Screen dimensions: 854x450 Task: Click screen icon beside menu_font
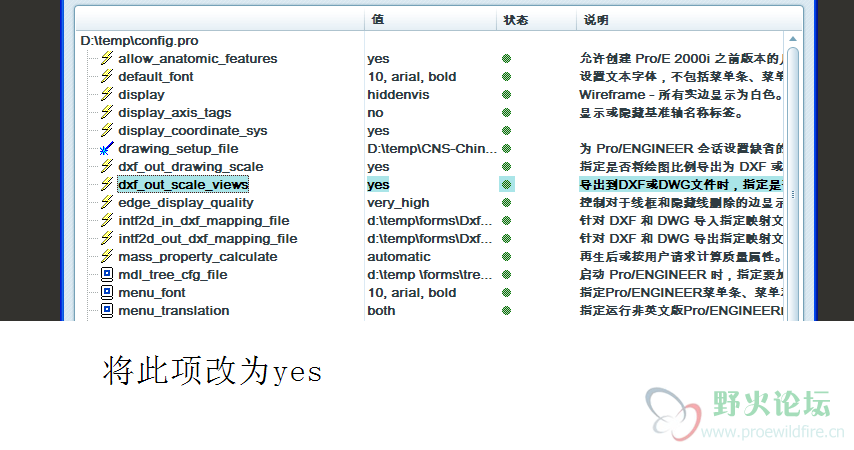107,292
